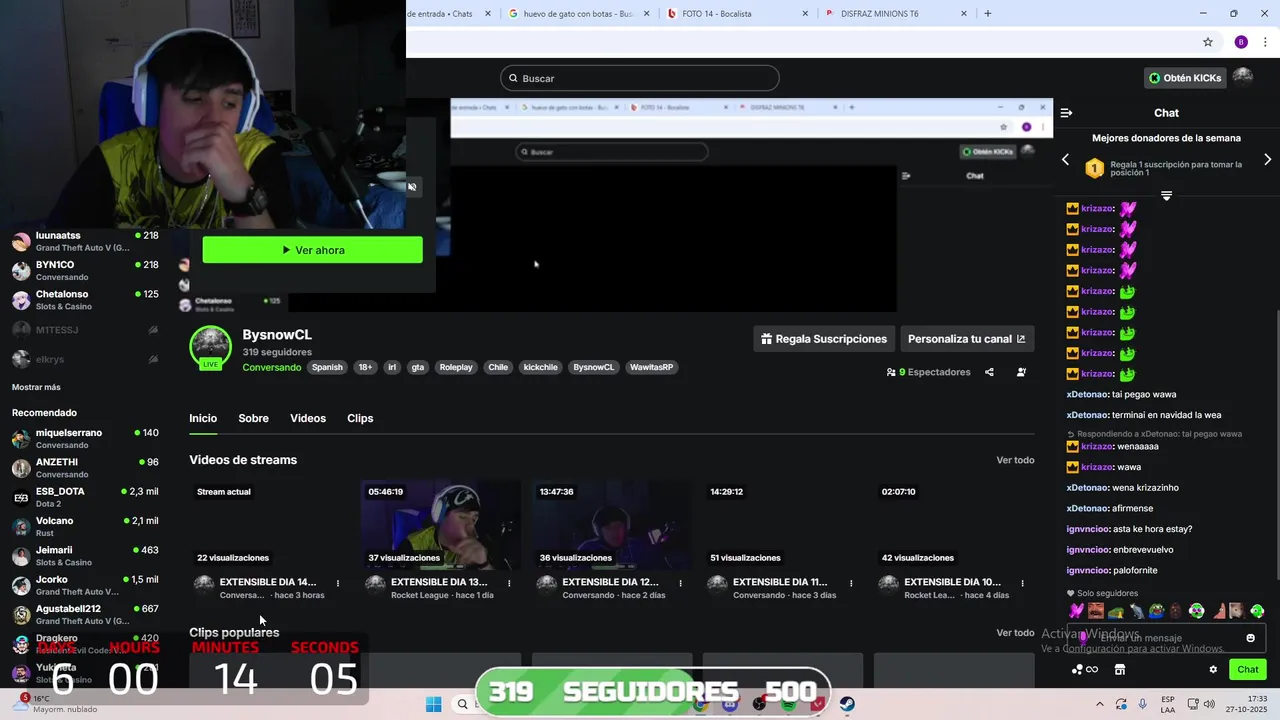This screenshot has width=1280, height=720.
Task: Open new browser tab with plus
Action: coord(988,14)
